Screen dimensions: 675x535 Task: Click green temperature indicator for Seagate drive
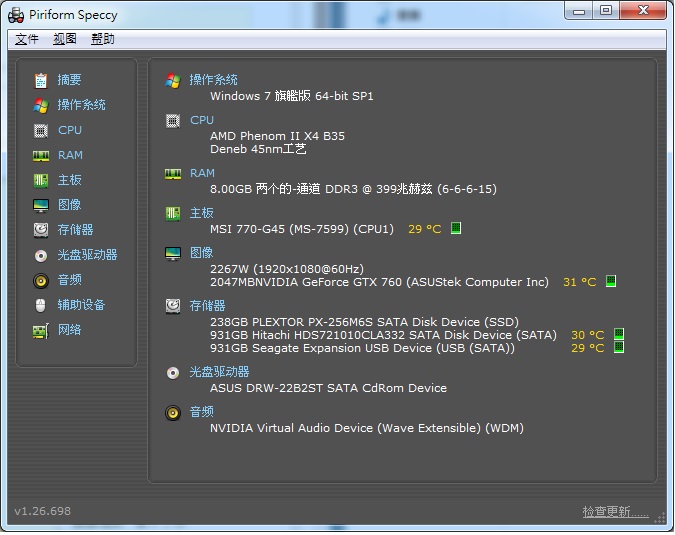[619, 347]
